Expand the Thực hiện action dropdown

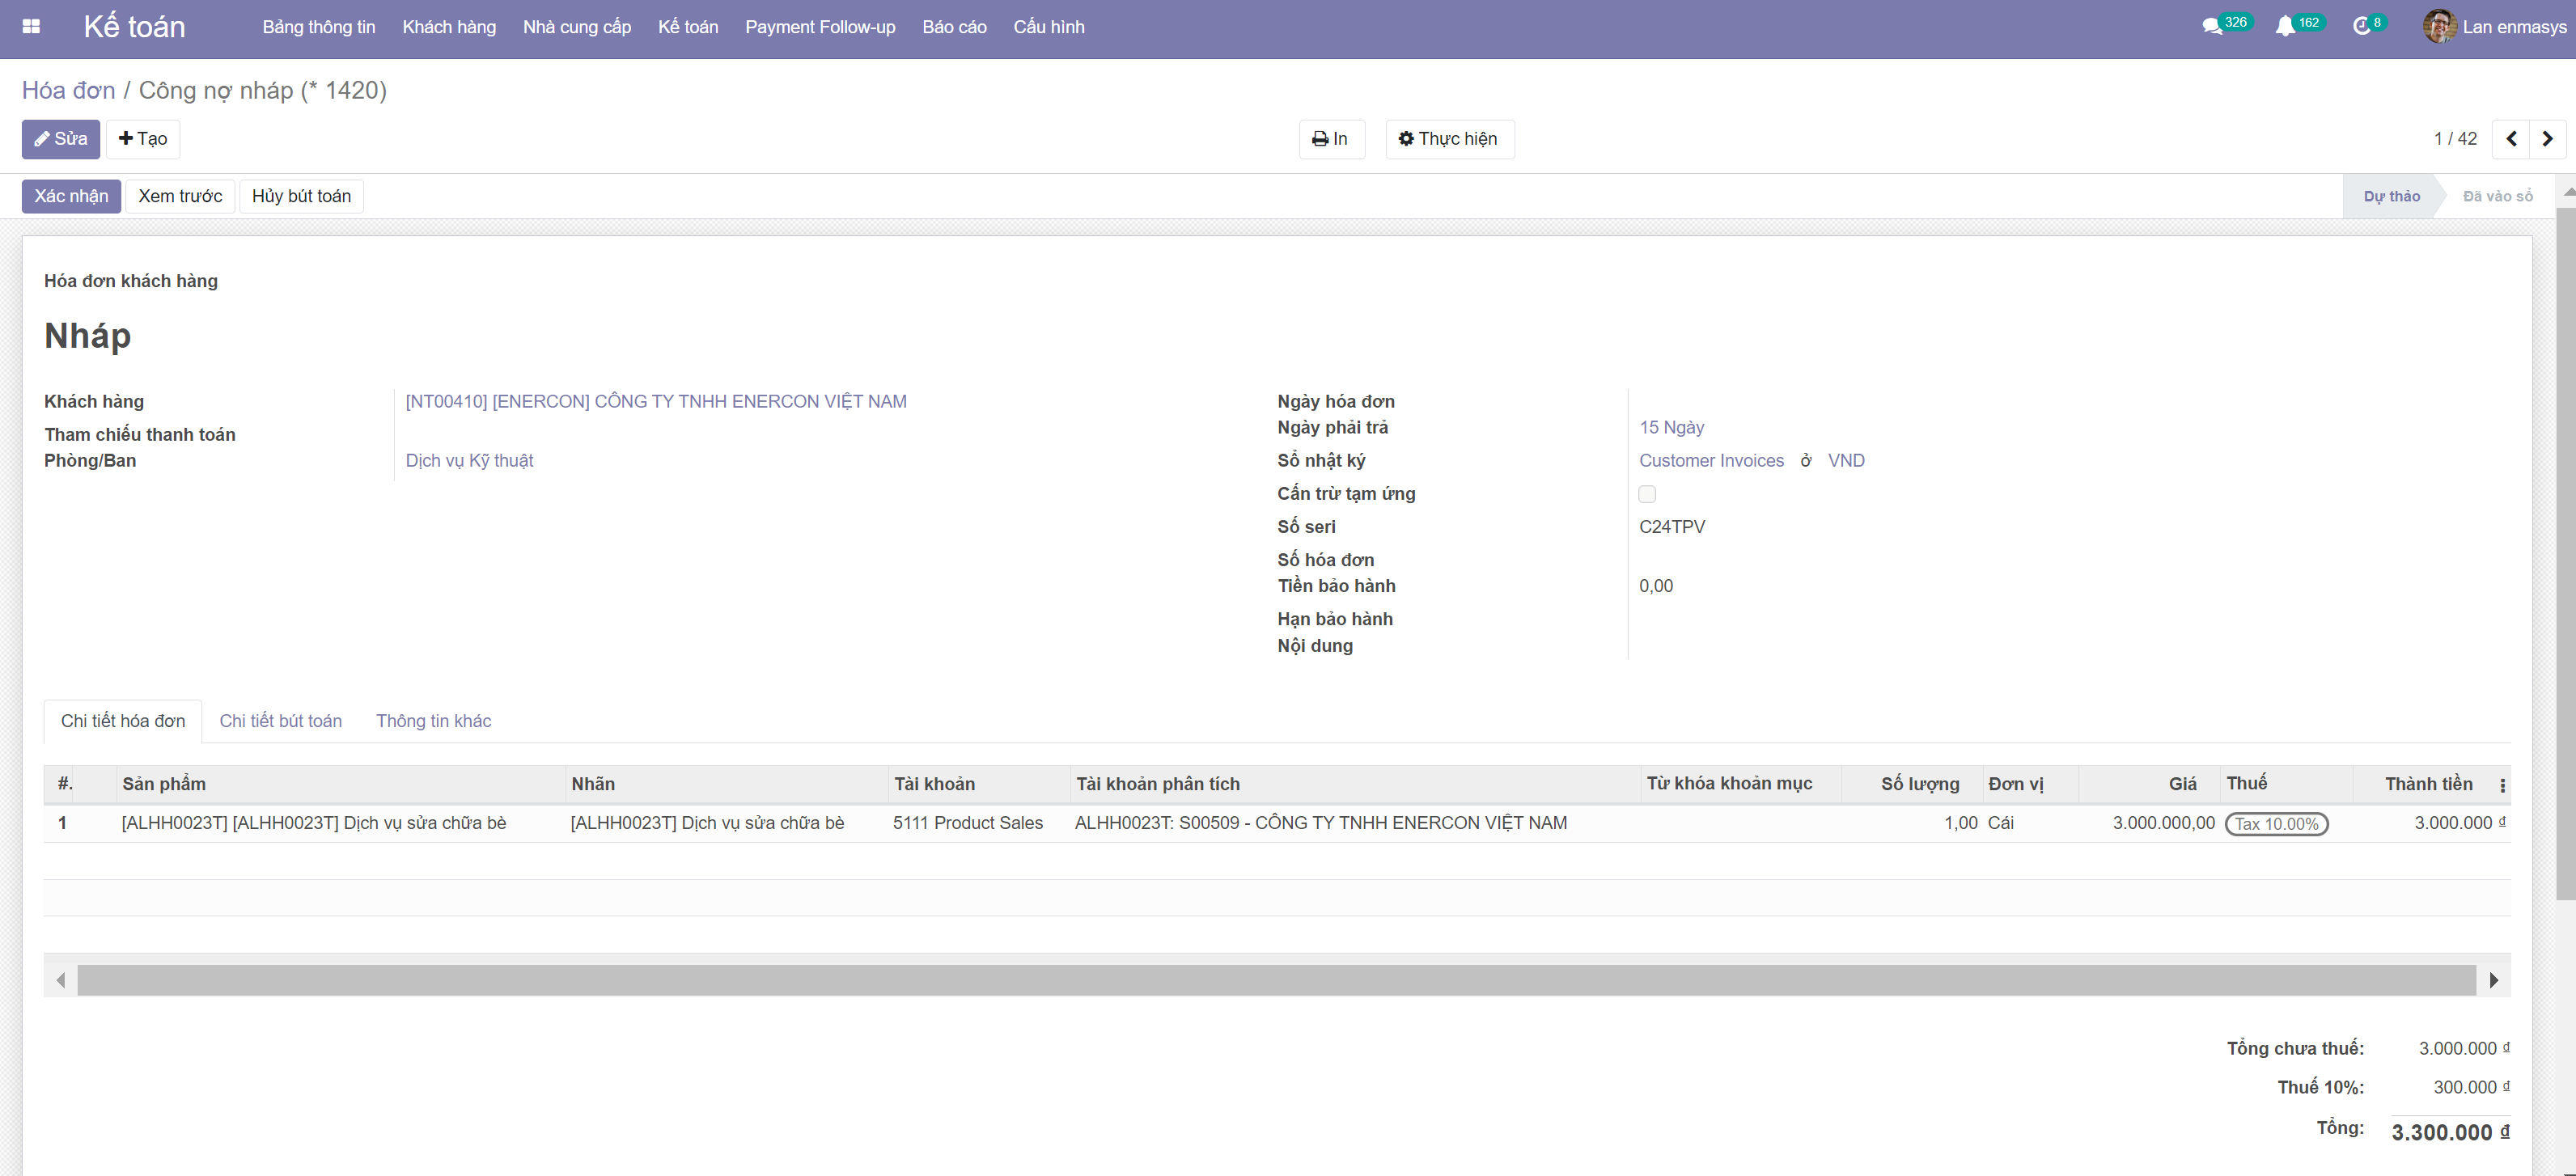click(x=1449, y=139)
